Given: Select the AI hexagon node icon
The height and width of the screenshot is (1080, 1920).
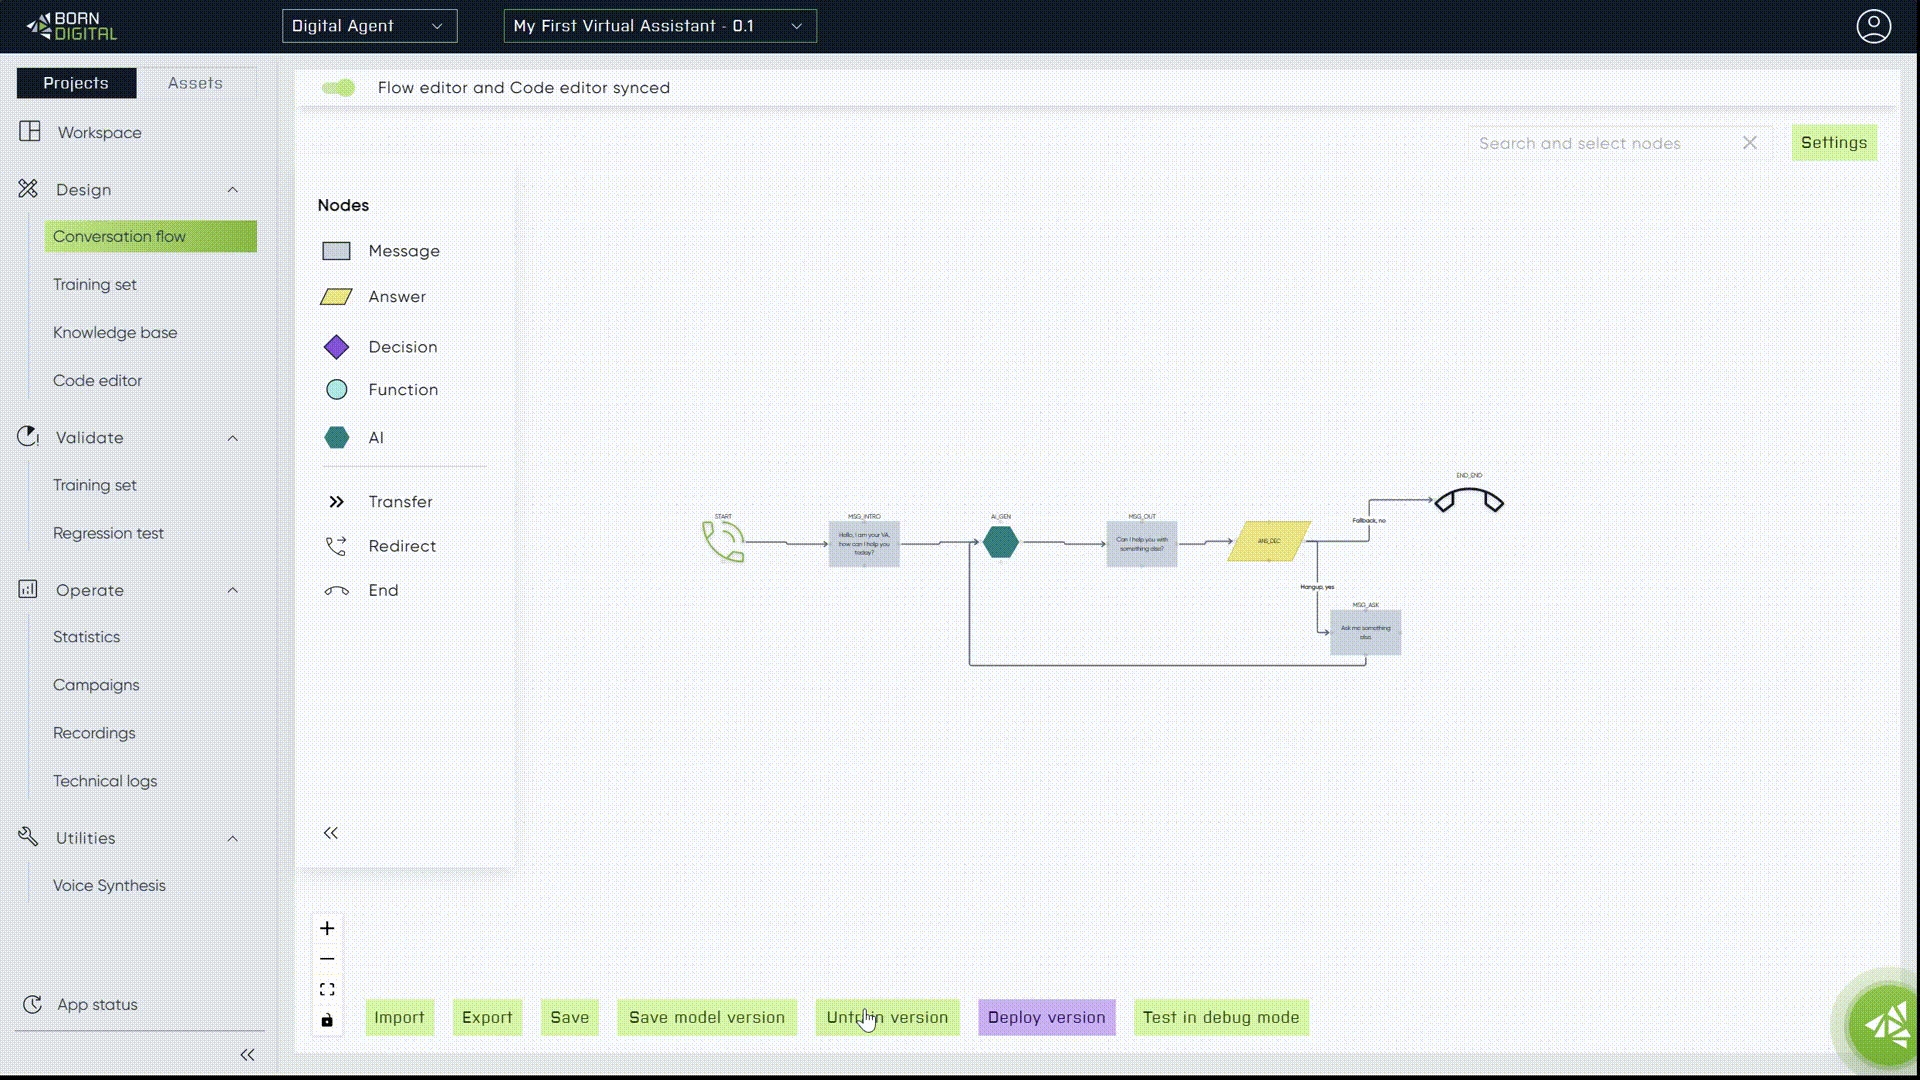Looking at the screenshot, I should (x=336, y=438).
